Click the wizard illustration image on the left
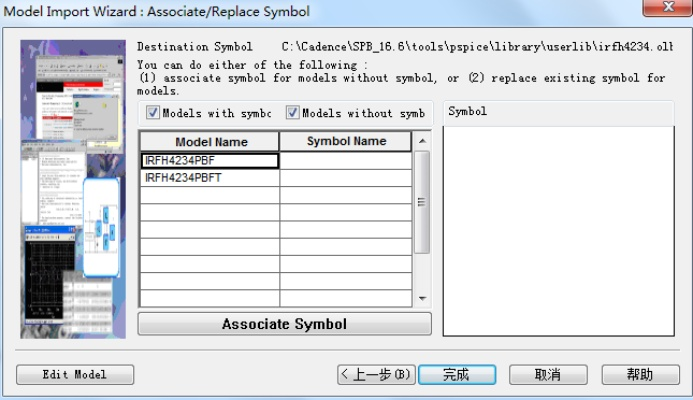Viewport: 693px width, 400px height. coord(73,190)
